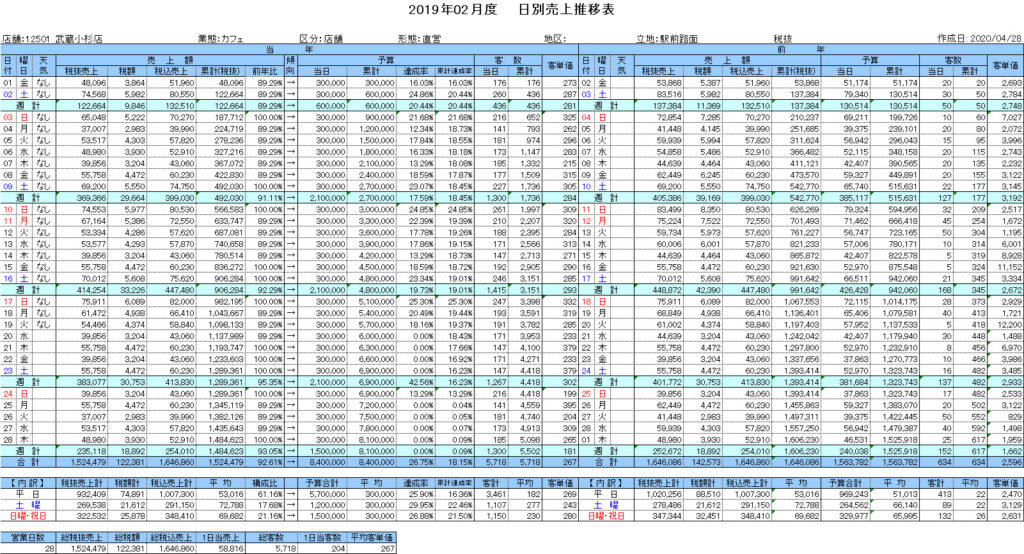Click the Sunday-holiday total 322,532
1024x554 pixels.
click(91, 516)
